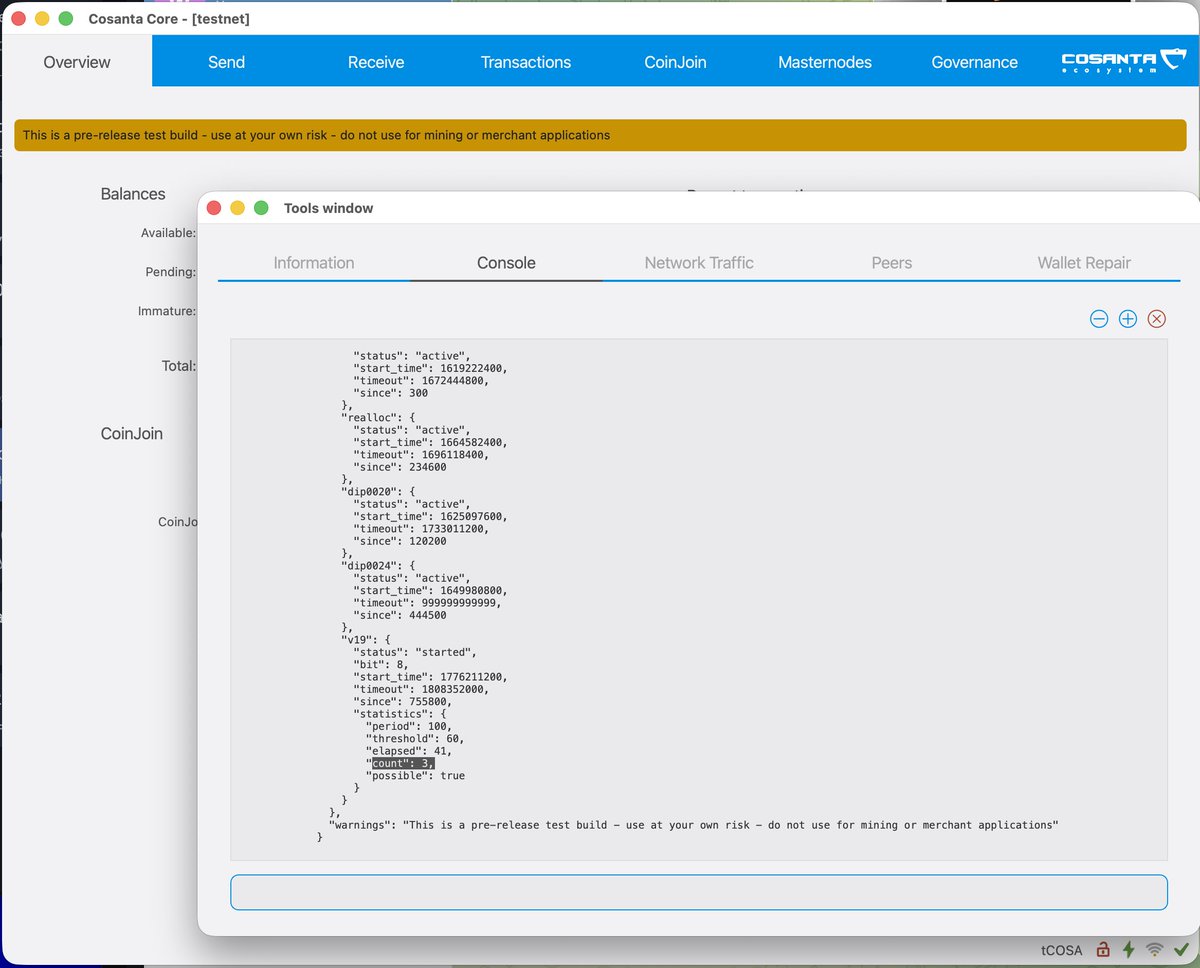Maximize the Tools window with green button
1200x968 pixels.
261,208
